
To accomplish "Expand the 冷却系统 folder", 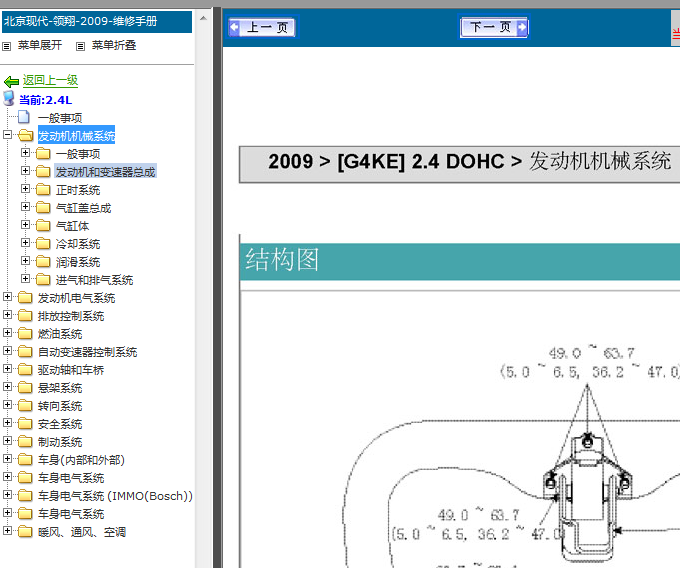I will [25, 242].
